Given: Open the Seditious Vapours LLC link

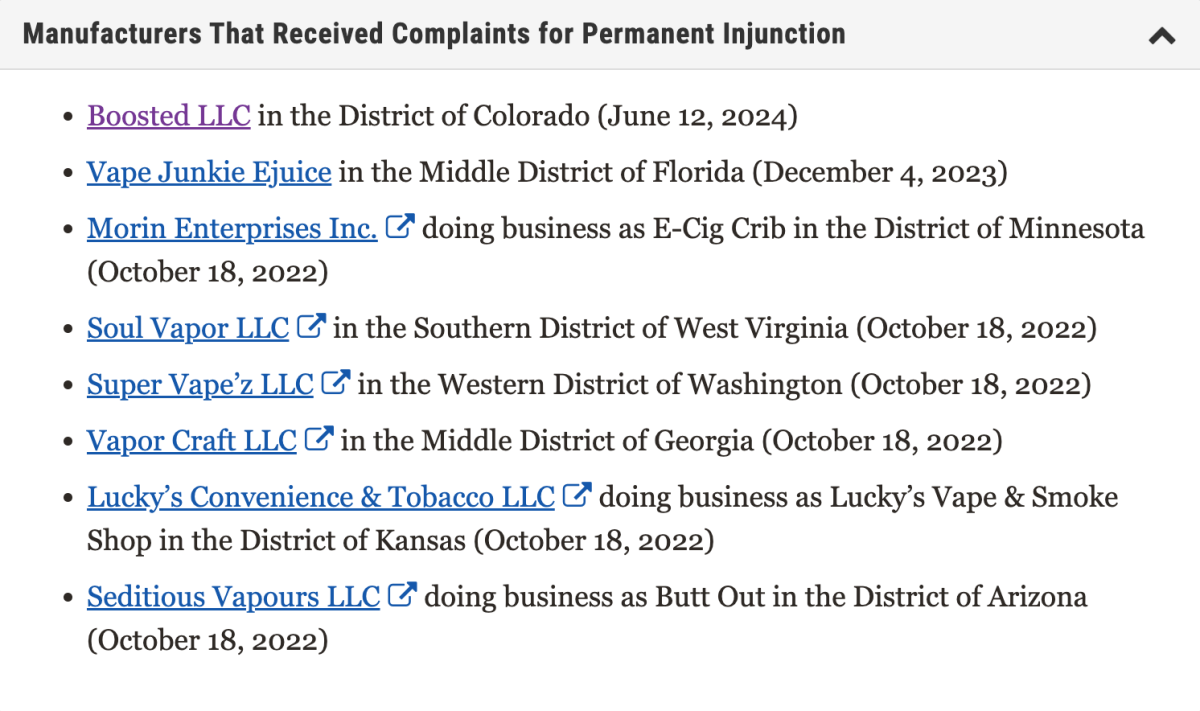Looking at the screenshot, I should coord(233,597).
